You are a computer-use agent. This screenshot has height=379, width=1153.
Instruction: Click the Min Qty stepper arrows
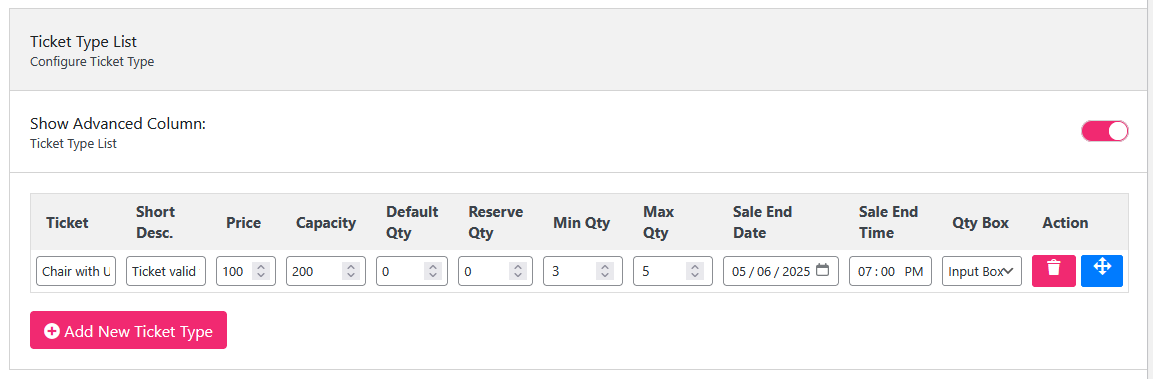pyautogui.click(x=604, y=272)
